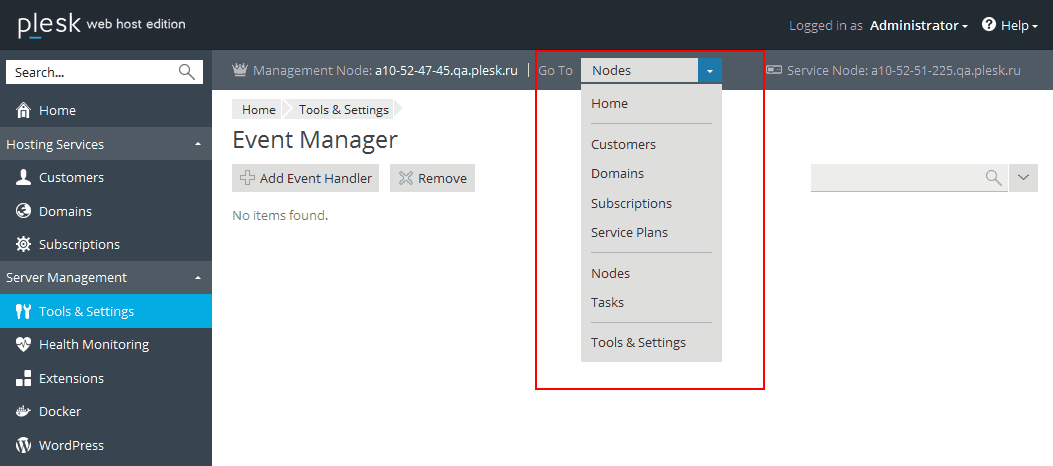Open the Help menu
This screenshot has width=1053, height=466.
1011,26
